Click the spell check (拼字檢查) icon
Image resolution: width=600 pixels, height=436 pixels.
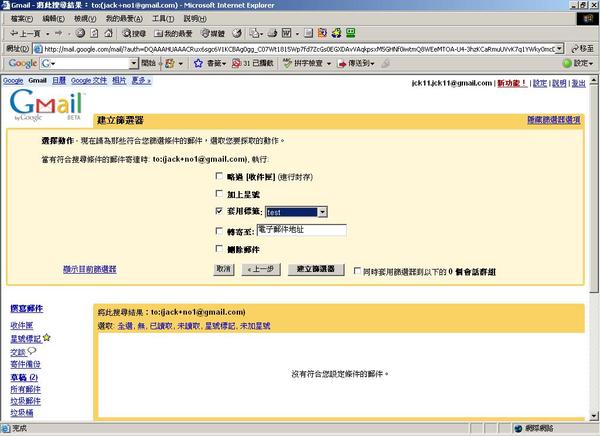(x=287, y=63)
